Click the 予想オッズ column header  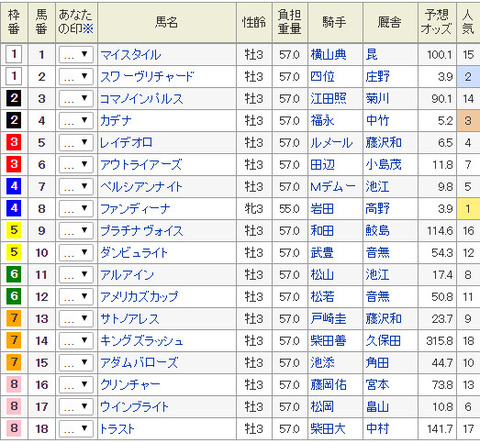tap(437, 22)
